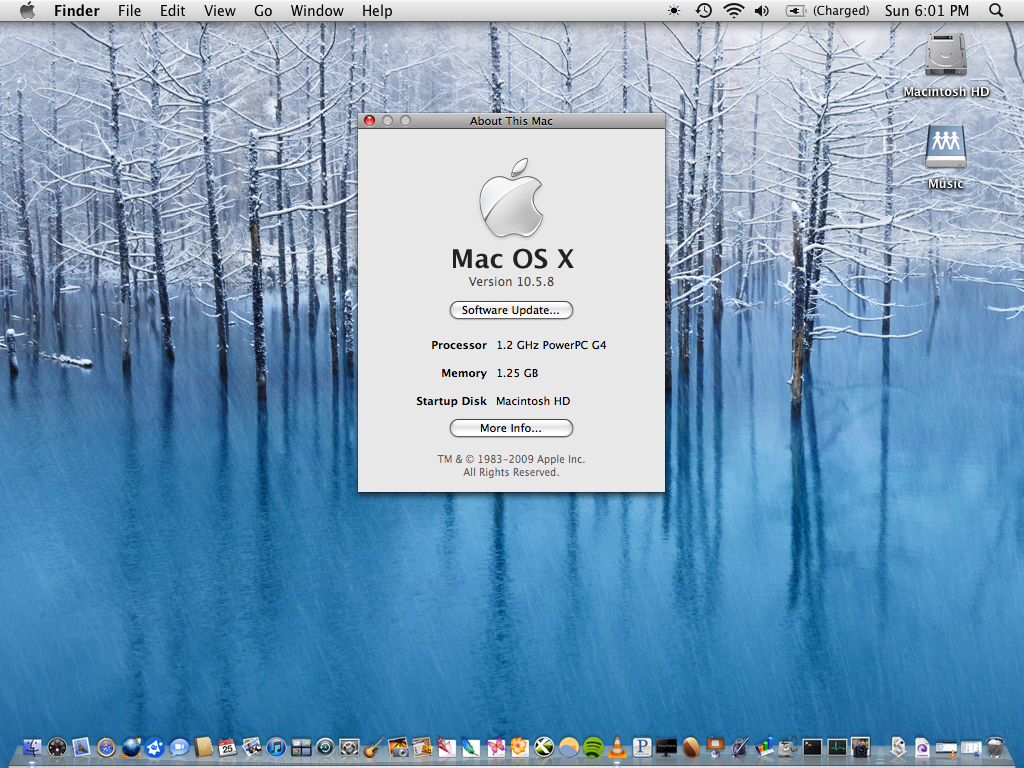
Task: Launch GarageBand guitar icon in Dock
Action: click(x=374, y=747)
